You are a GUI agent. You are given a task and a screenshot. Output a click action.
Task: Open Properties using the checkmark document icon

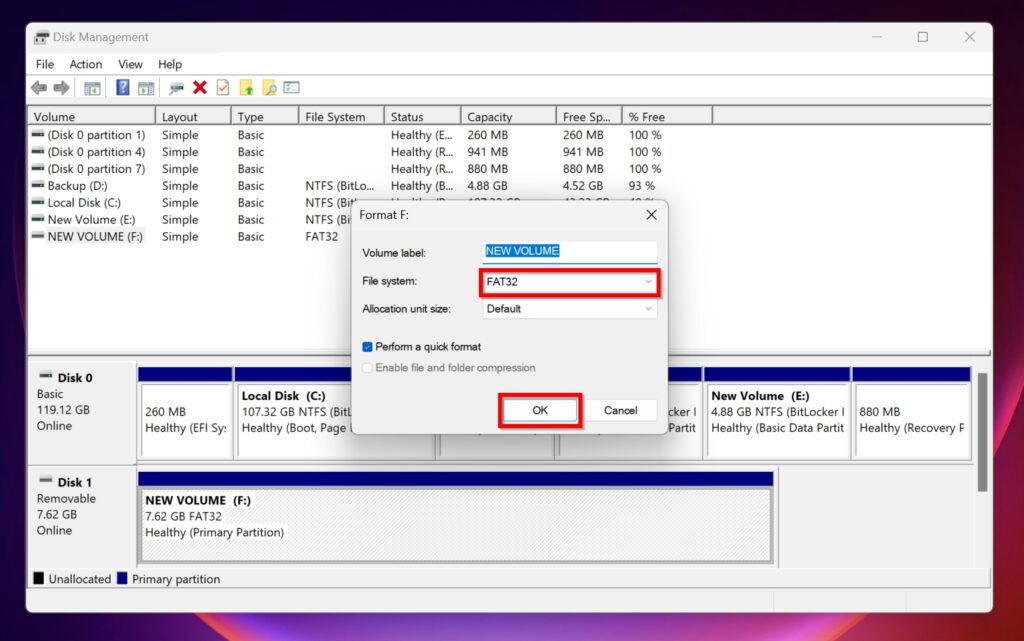(222, 87)
